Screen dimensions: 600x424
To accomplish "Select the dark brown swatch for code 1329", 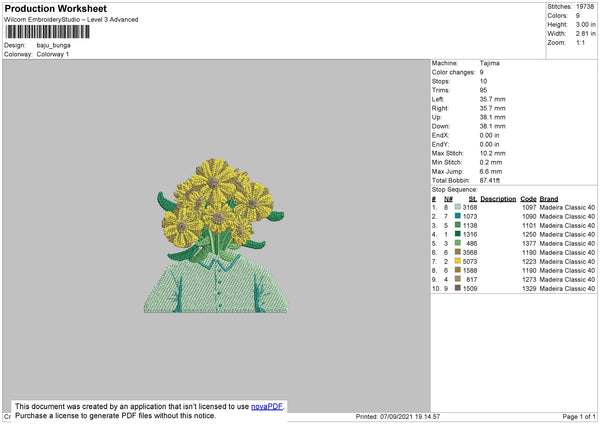I will point(458,288).
